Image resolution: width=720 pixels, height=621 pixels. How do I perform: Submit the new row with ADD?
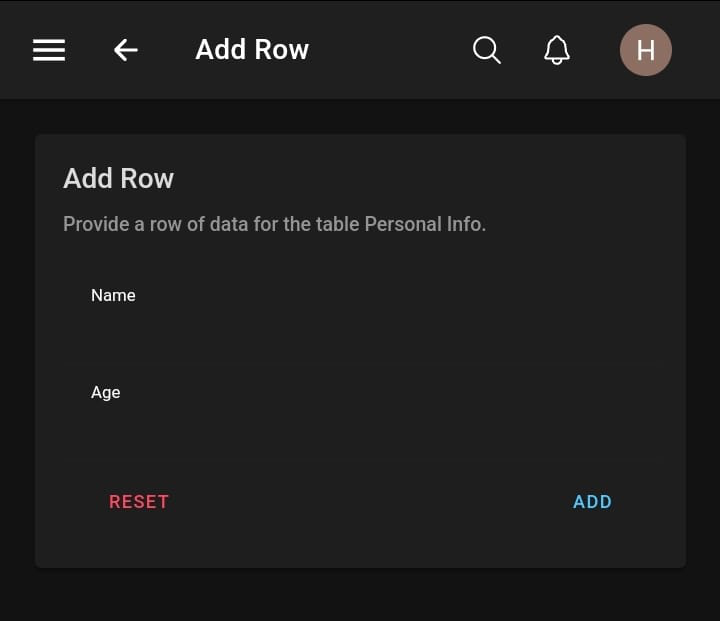click(592, 502)
